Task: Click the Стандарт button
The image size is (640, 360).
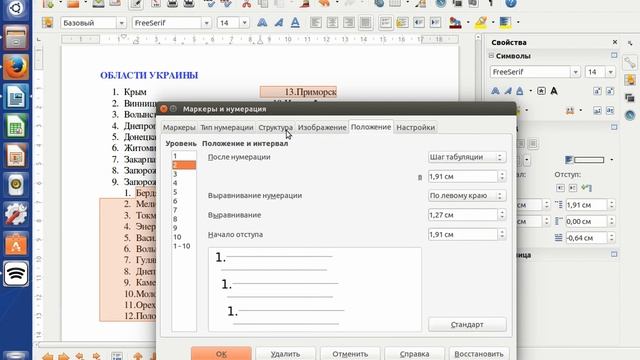Action: pos(467,324)
